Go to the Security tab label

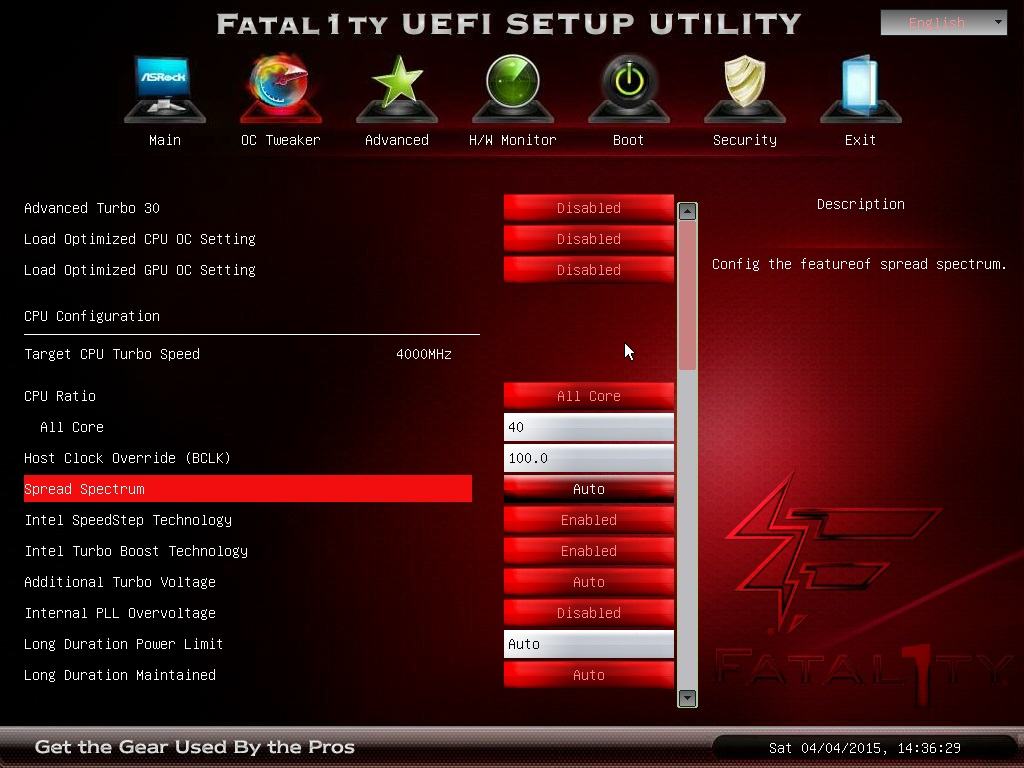(745, 140)
